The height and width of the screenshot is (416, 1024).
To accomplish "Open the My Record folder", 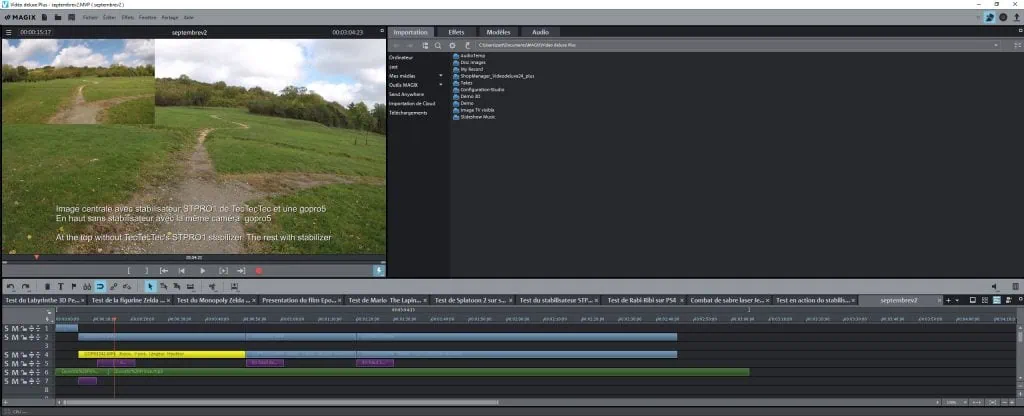I will click(x=468, y=69).
